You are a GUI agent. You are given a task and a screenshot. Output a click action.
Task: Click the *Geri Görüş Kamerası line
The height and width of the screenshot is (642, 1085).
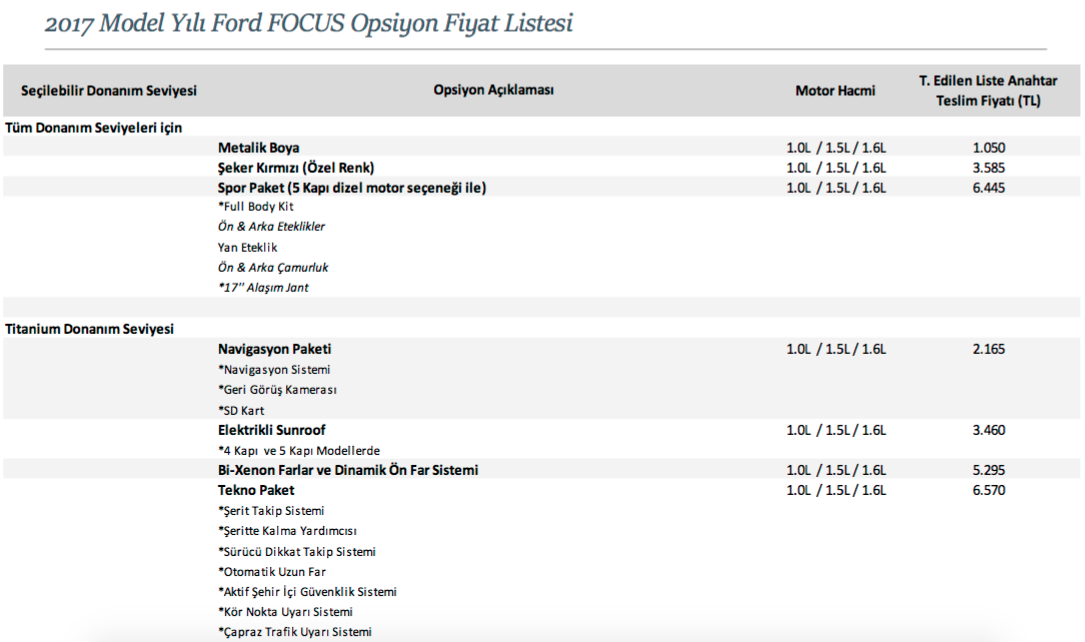[x=277, y=390]
